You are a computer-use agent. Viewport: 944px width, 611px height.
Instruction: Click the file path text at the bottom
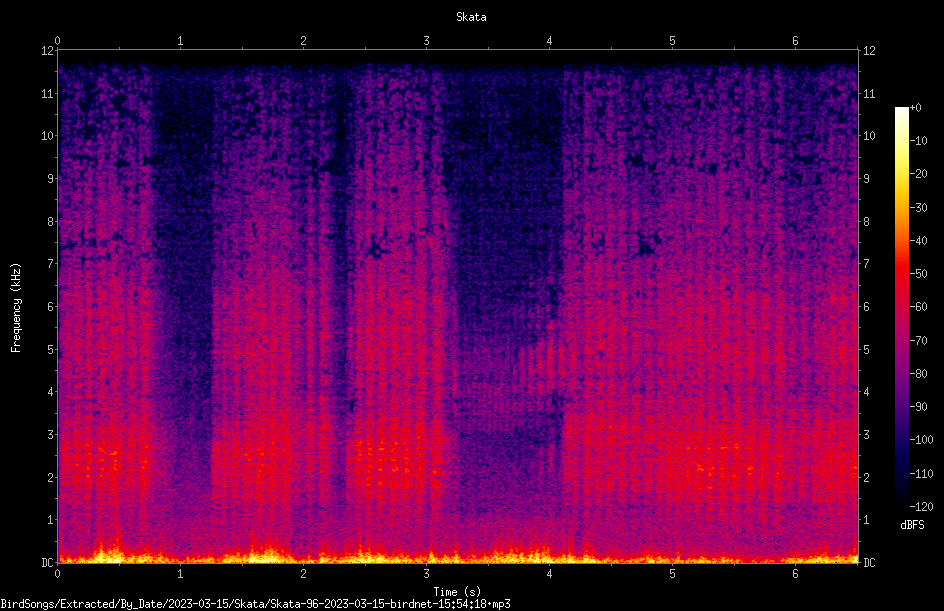pos(255,604)
